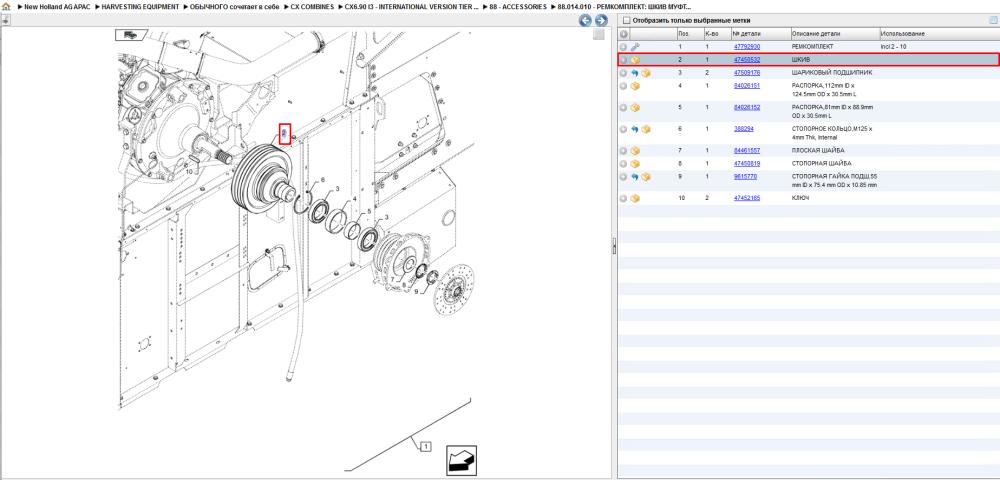This screenshot has height=480, width=1000.
Task: Sort by the '№ детали' column header
Action: click(x=760, y=34)
